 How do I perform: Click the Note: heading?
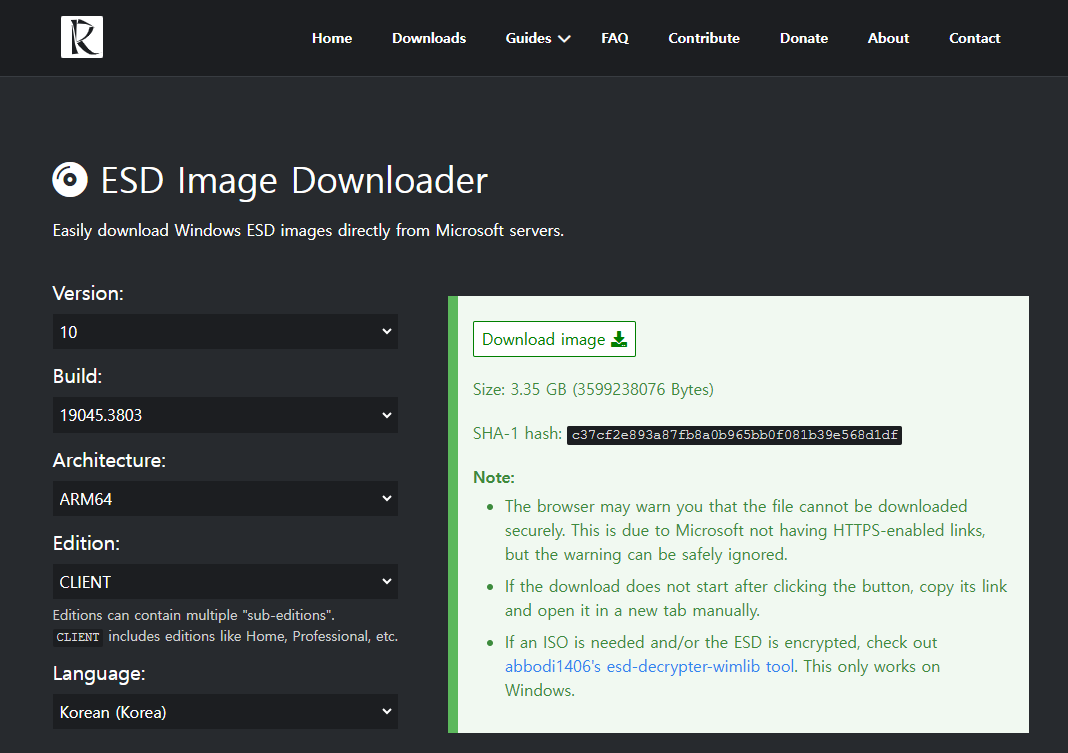click(494, 477)
